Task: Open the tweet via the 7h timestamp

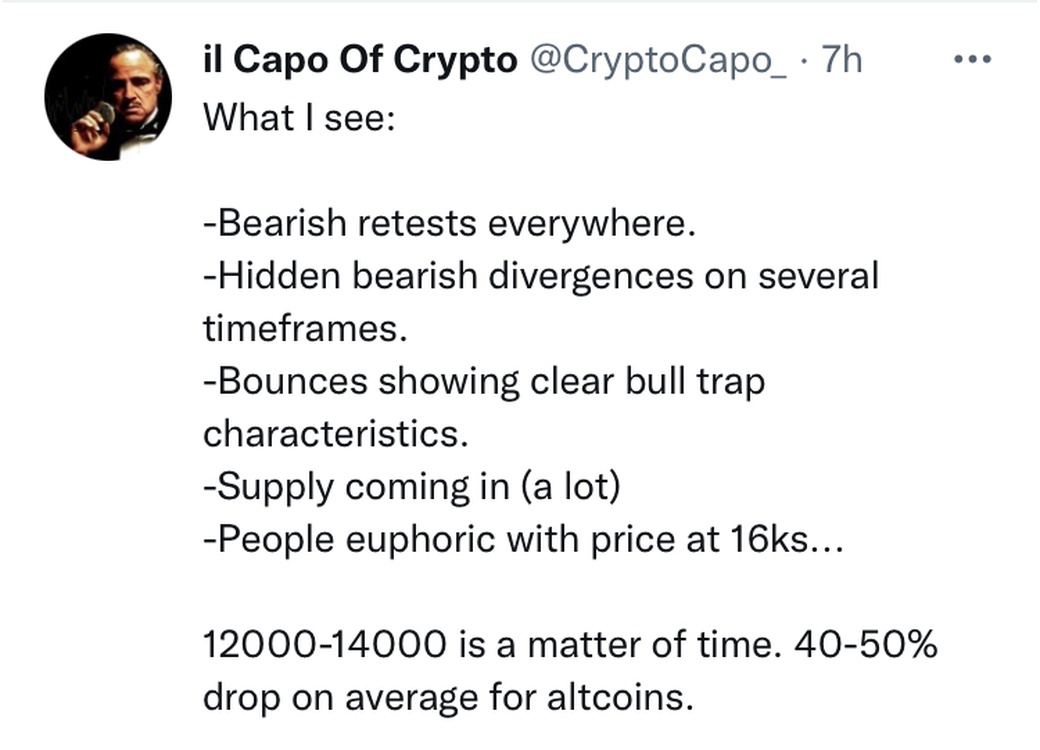Action: [x=840, y=61]
